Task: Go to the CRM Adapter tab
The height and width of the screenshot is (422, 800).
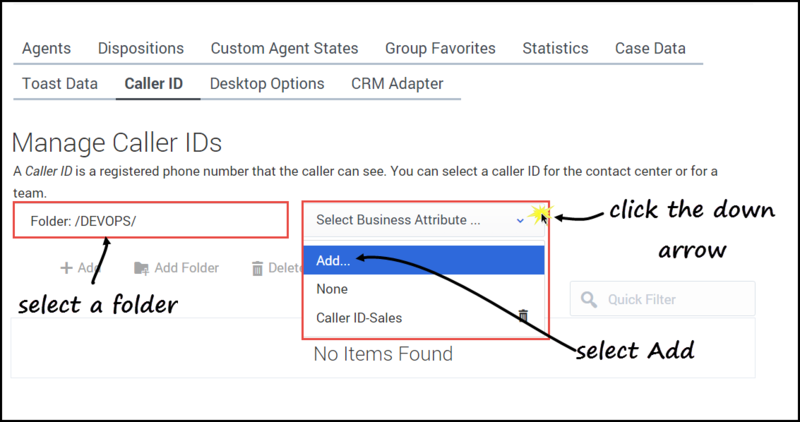Action: coord(397,83)
